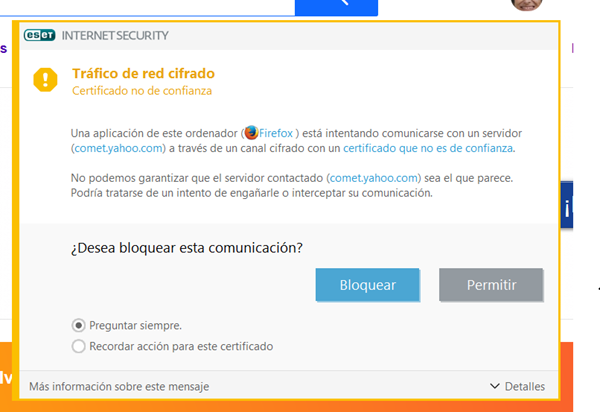
Task: Click the Tráfico de red cifrado heading
Action: [143, 73]
